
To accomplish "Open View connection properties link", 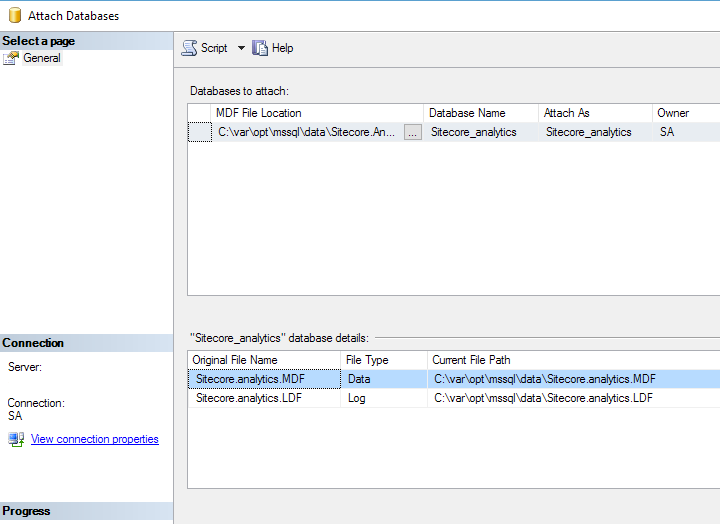I will [x=95, y=439].
